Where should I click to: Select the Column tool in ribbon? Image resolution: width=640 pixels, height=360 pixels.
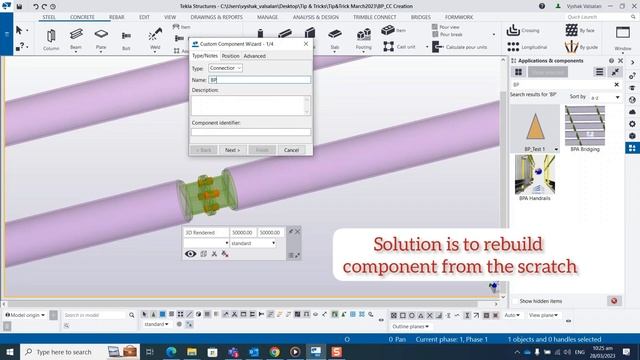51,39
